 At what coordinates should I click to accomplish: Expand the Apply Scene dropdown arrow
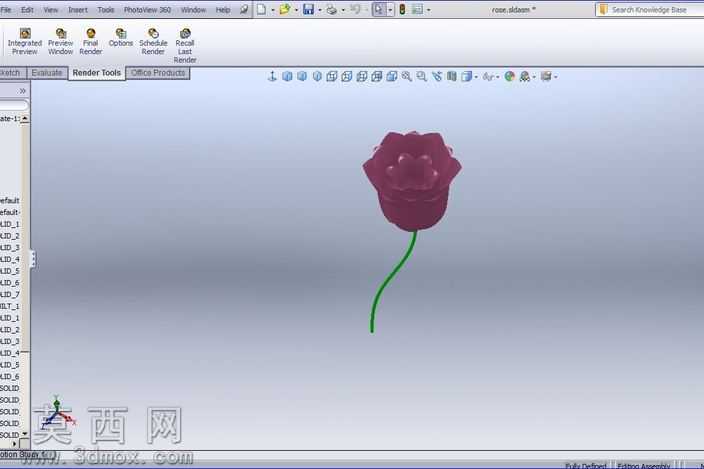(x=534, y=77)
